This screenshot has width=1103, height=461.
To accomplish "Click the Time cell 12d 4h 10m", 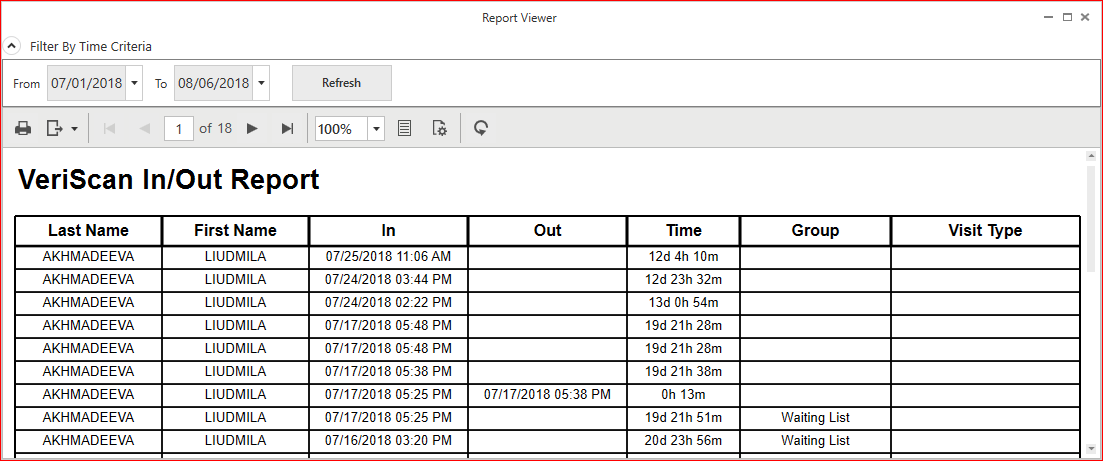I will pos(684,257).
